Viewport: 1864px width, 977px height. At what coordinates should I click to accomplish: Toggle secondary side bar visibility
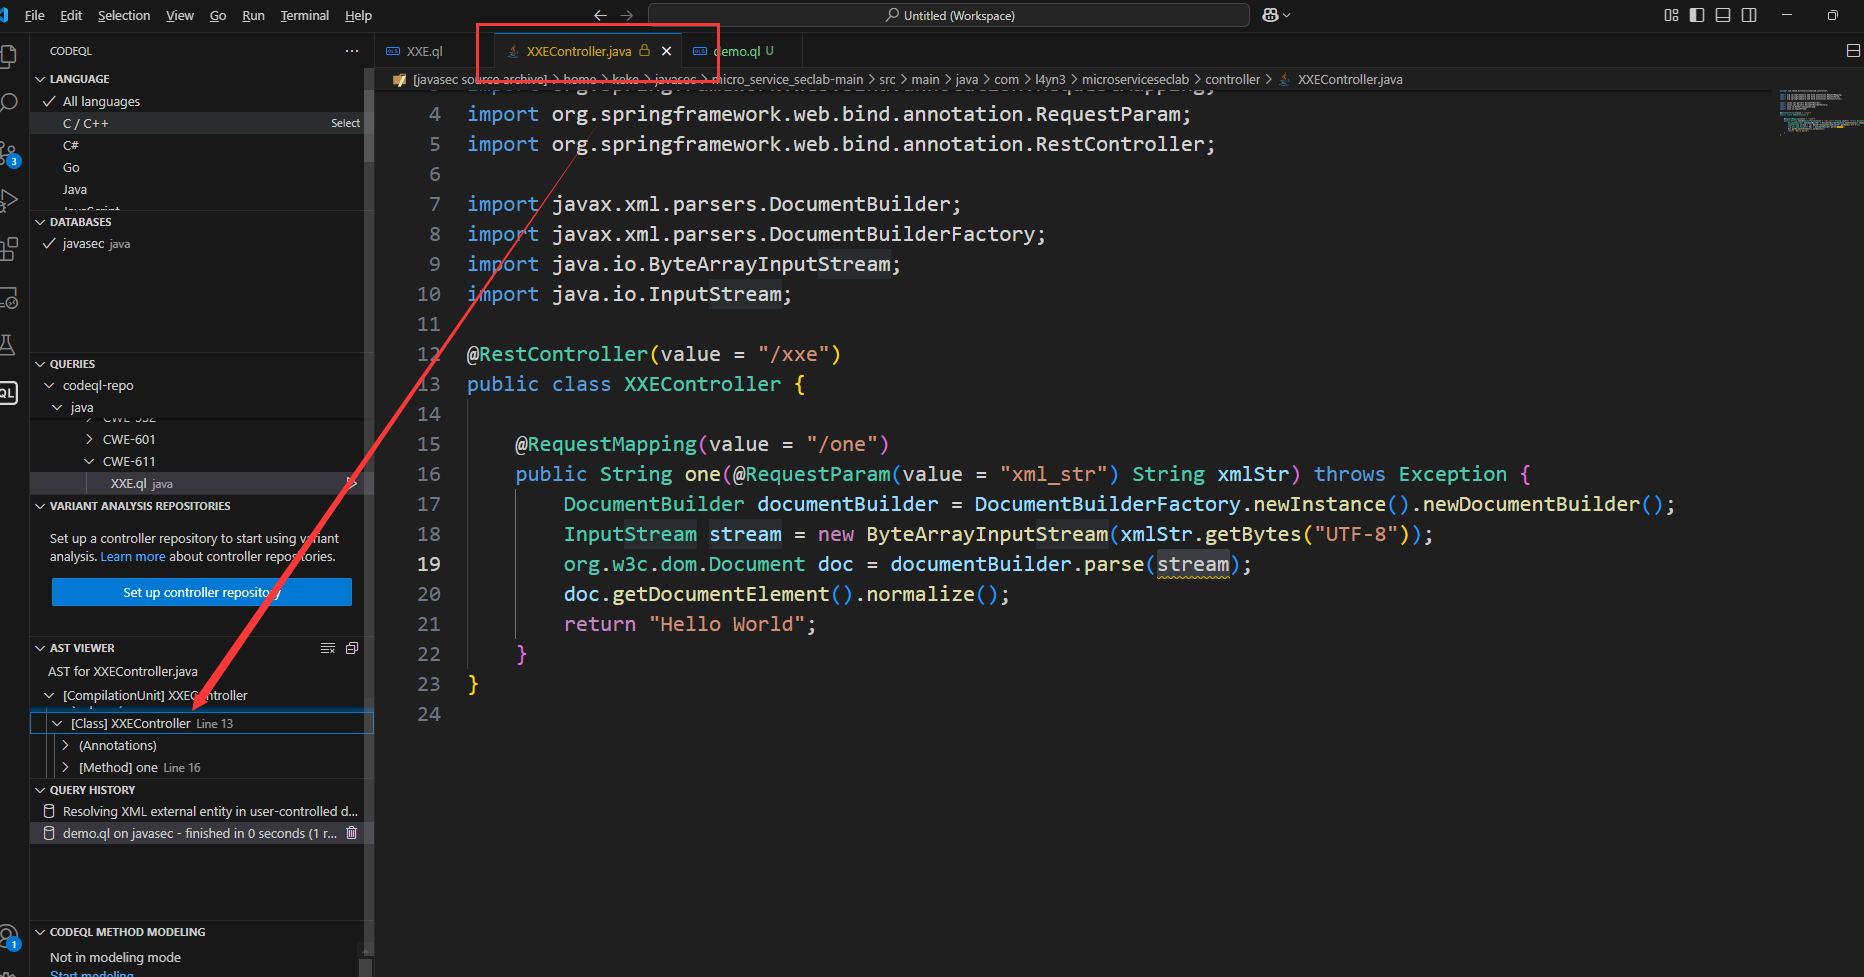pos(1749,15)
